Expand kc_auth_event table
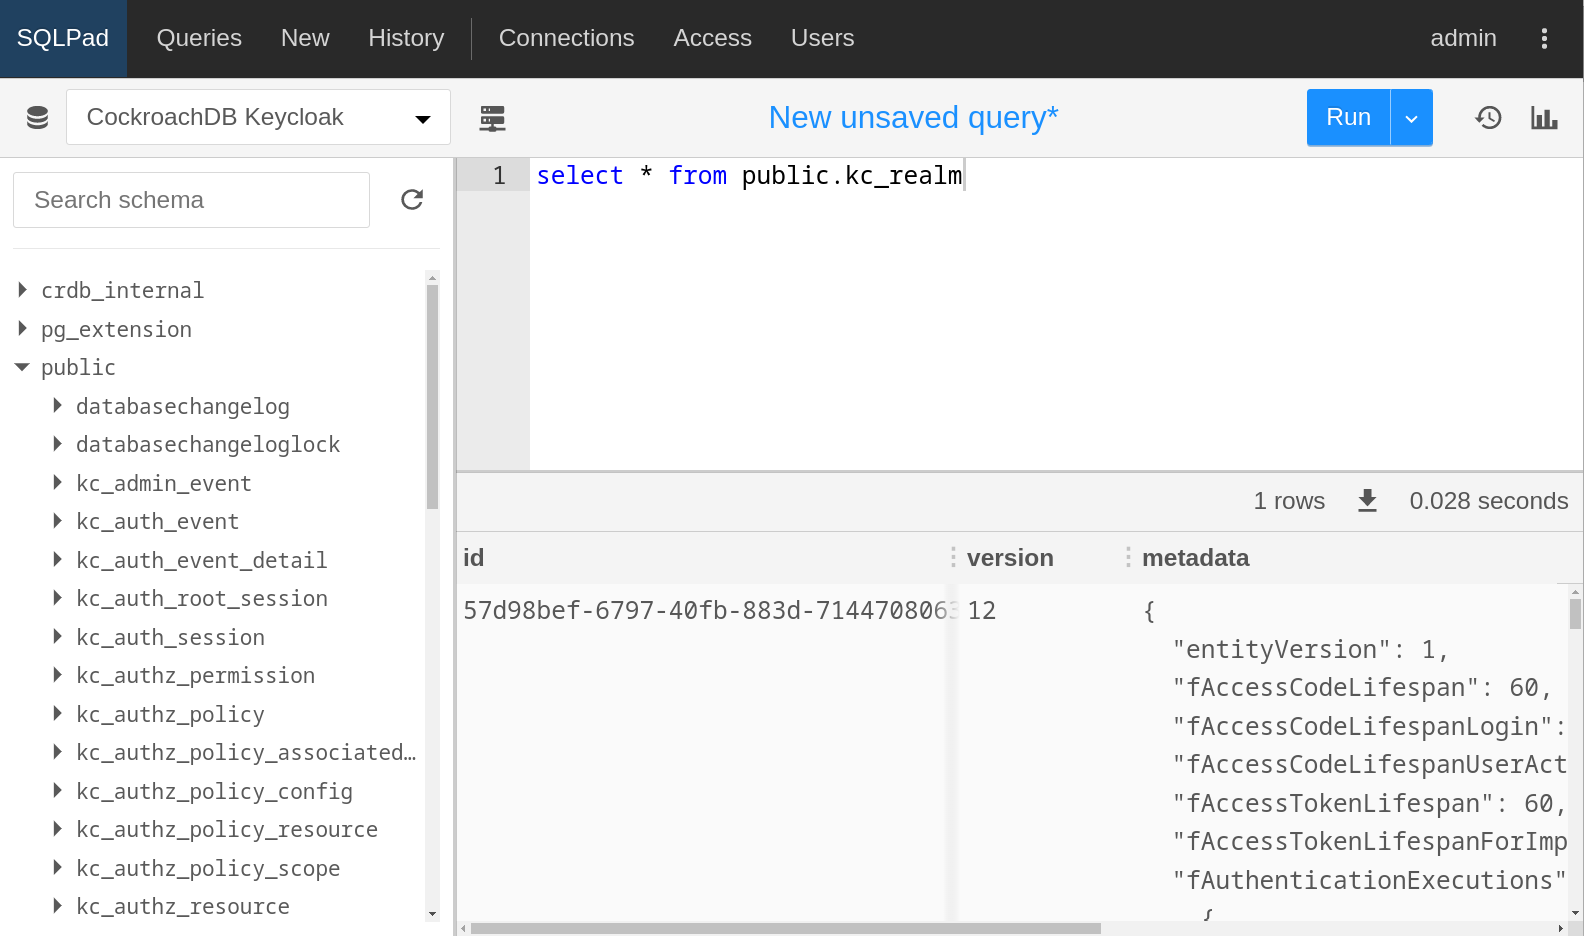 click(57, 521)
